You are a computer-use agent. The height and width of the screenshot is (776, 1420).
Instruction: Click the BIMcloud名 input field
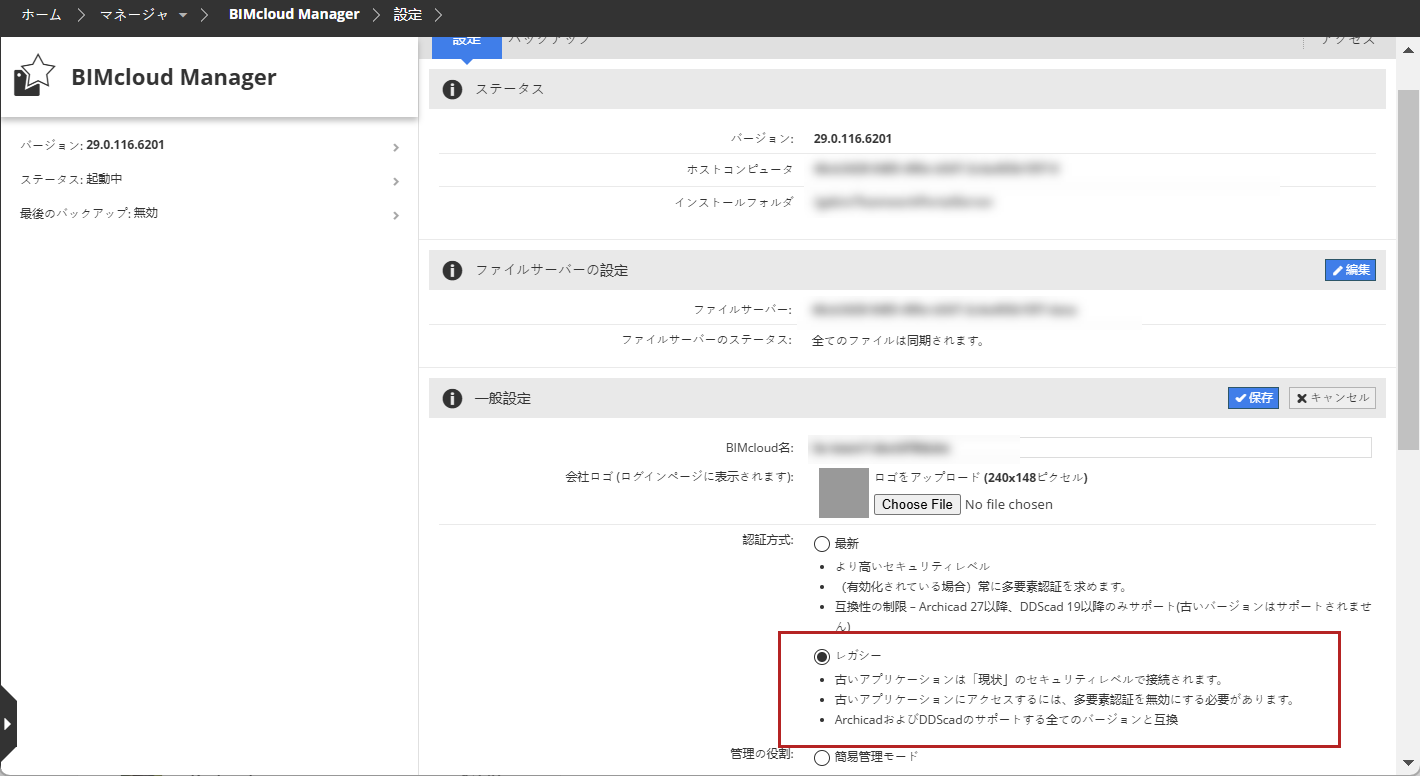pos(1090,447)
